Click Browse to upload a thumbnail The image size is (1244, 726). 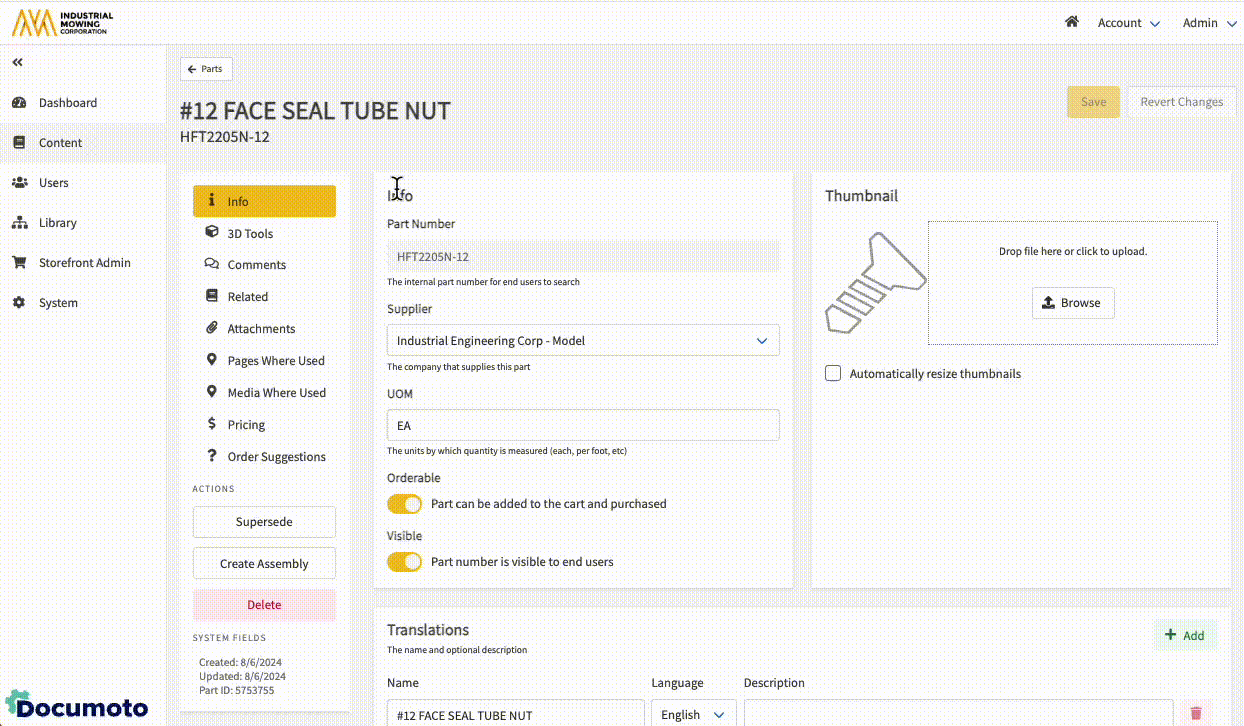[1072, 303]
